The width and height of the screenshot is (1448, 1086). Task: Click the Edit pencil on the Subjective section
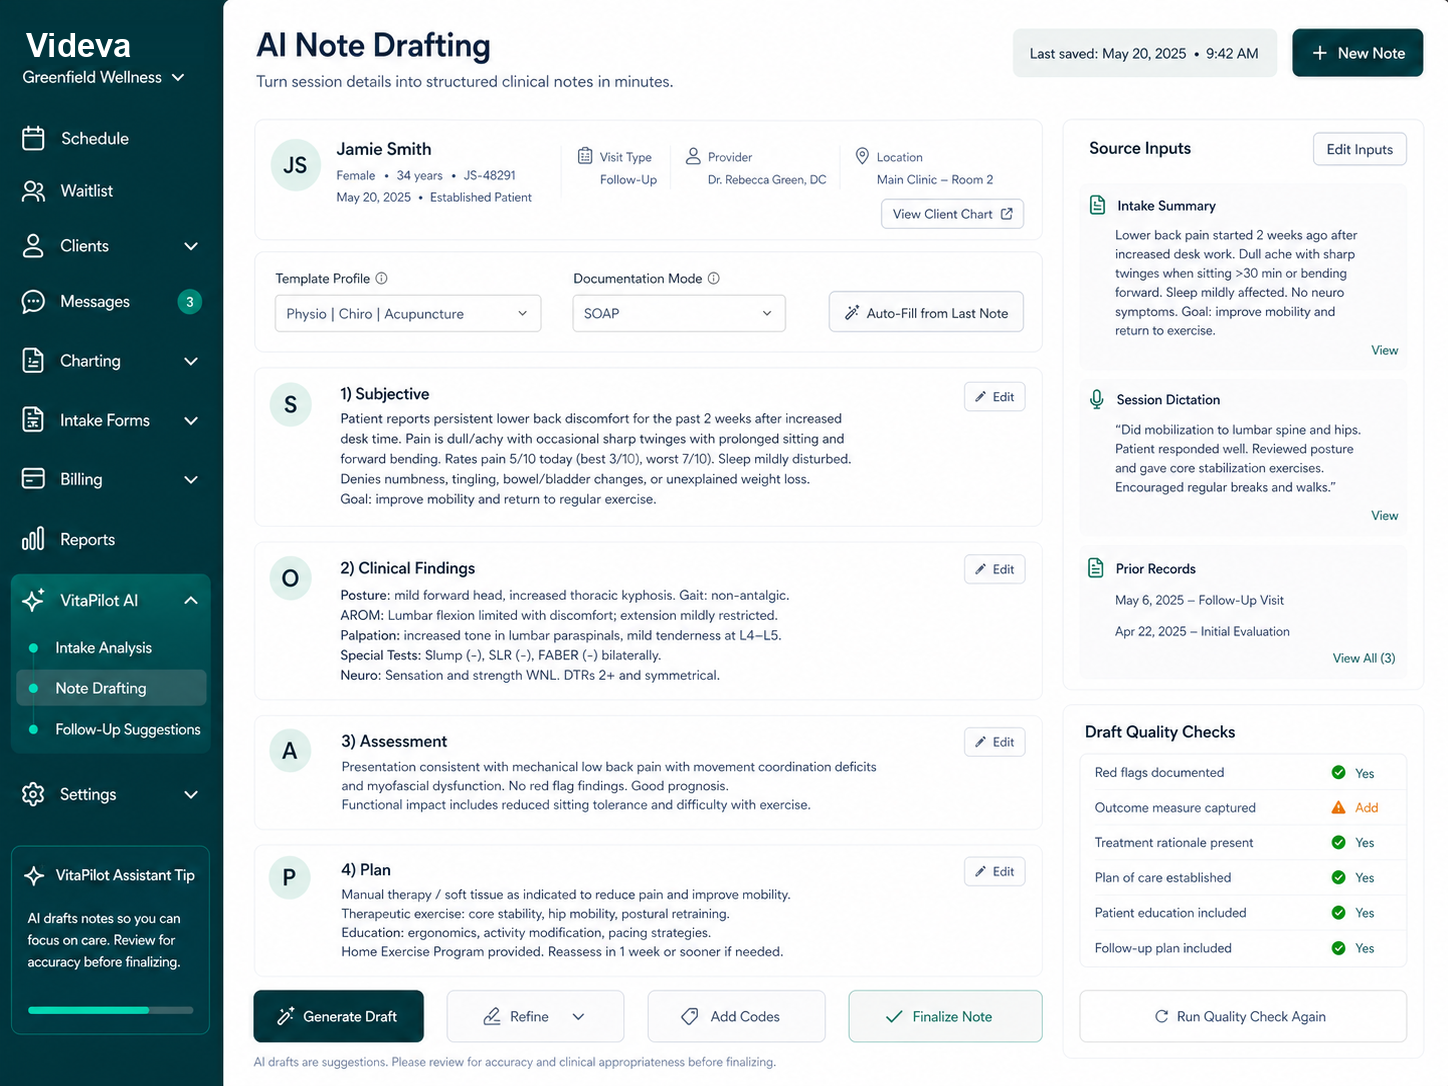tap(978, 396)
